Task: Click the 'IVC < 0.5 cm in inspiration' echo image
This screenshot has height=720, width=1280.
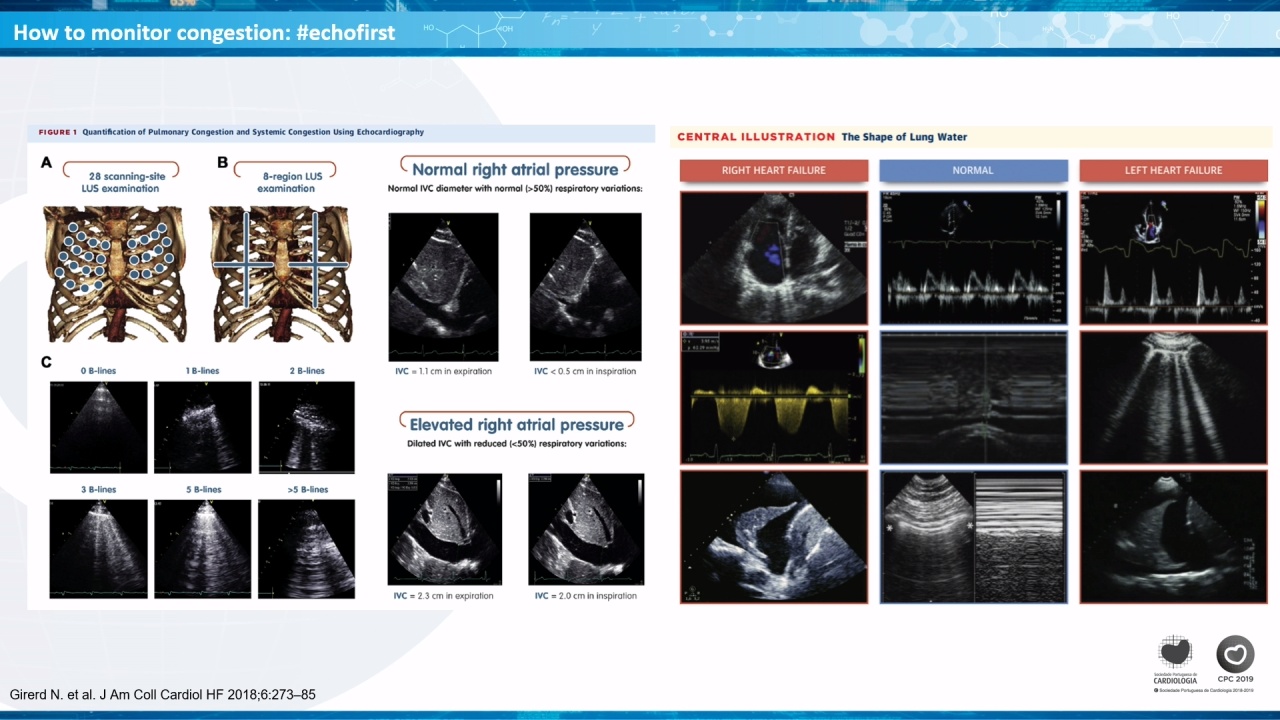Action: pos(585,286)
